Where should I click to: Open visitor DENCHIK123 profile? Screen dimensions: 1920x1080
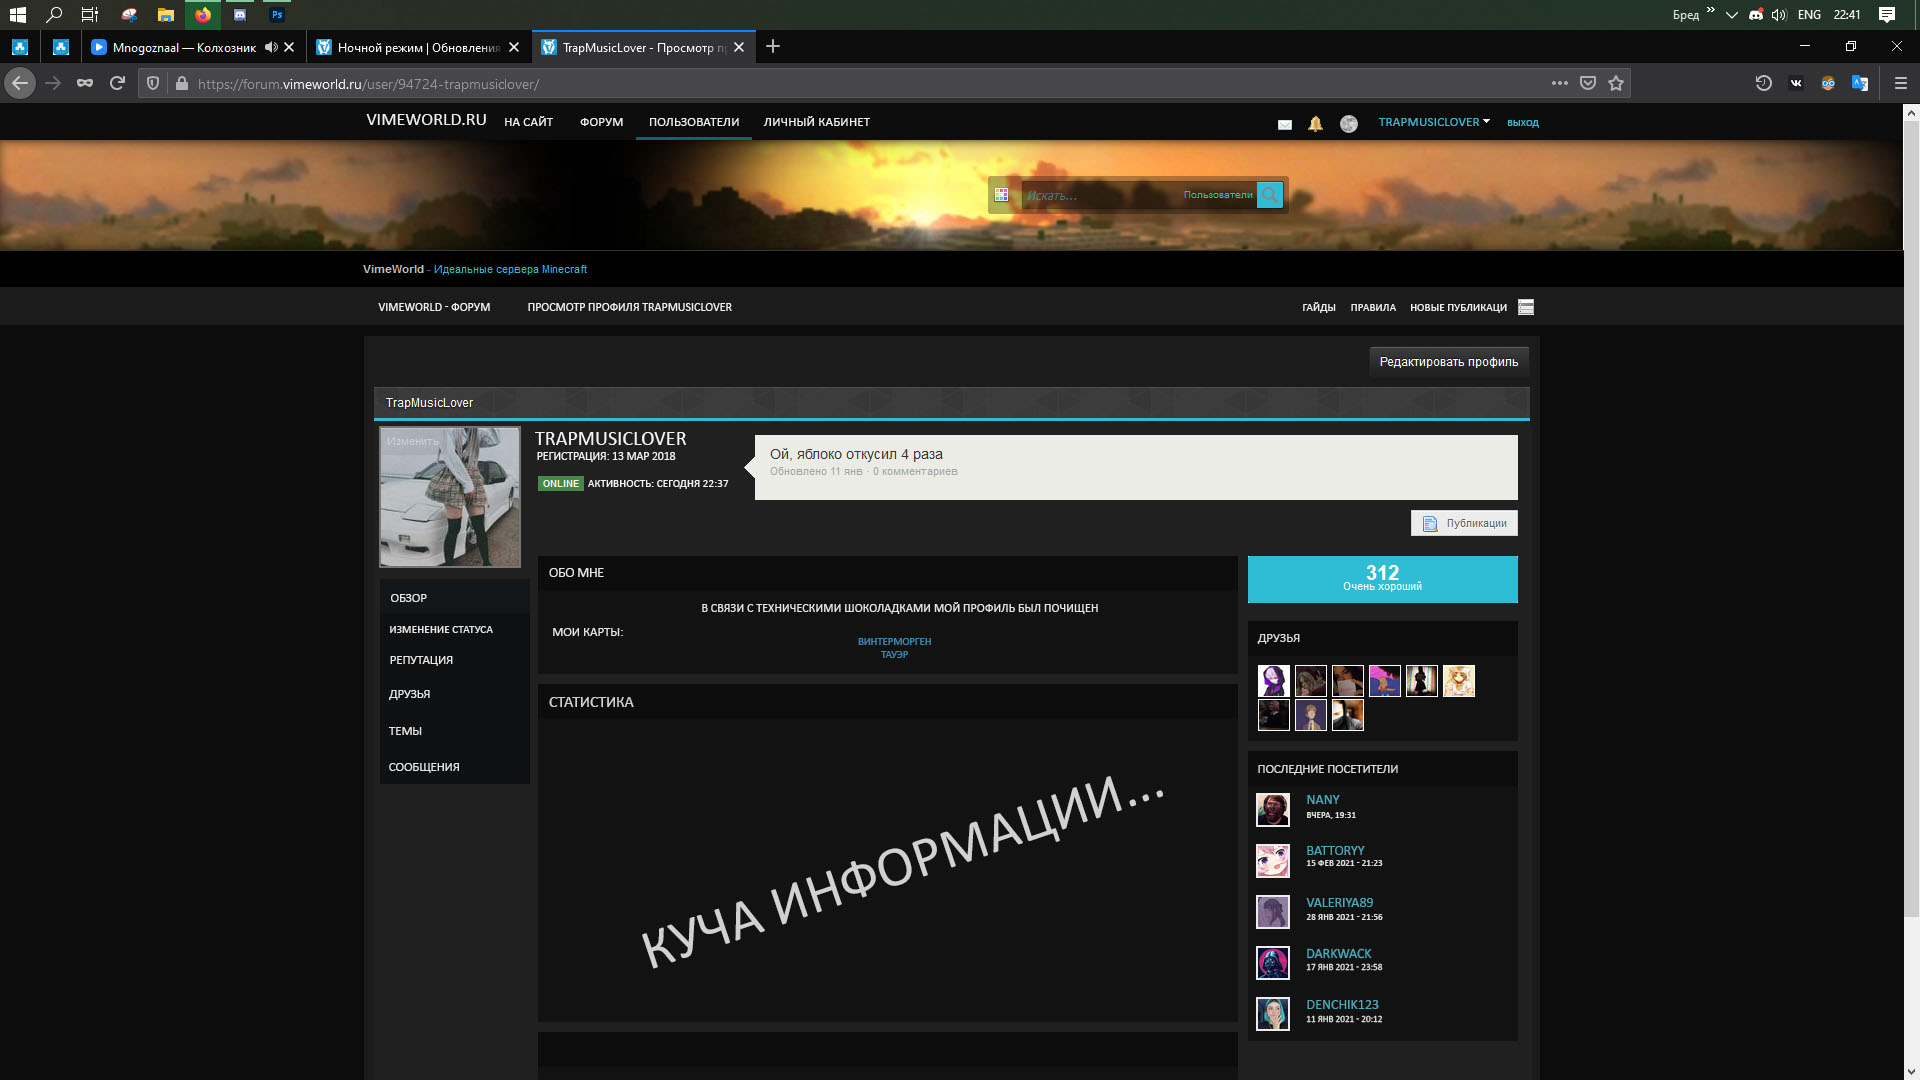[x=1342, y=1005]
